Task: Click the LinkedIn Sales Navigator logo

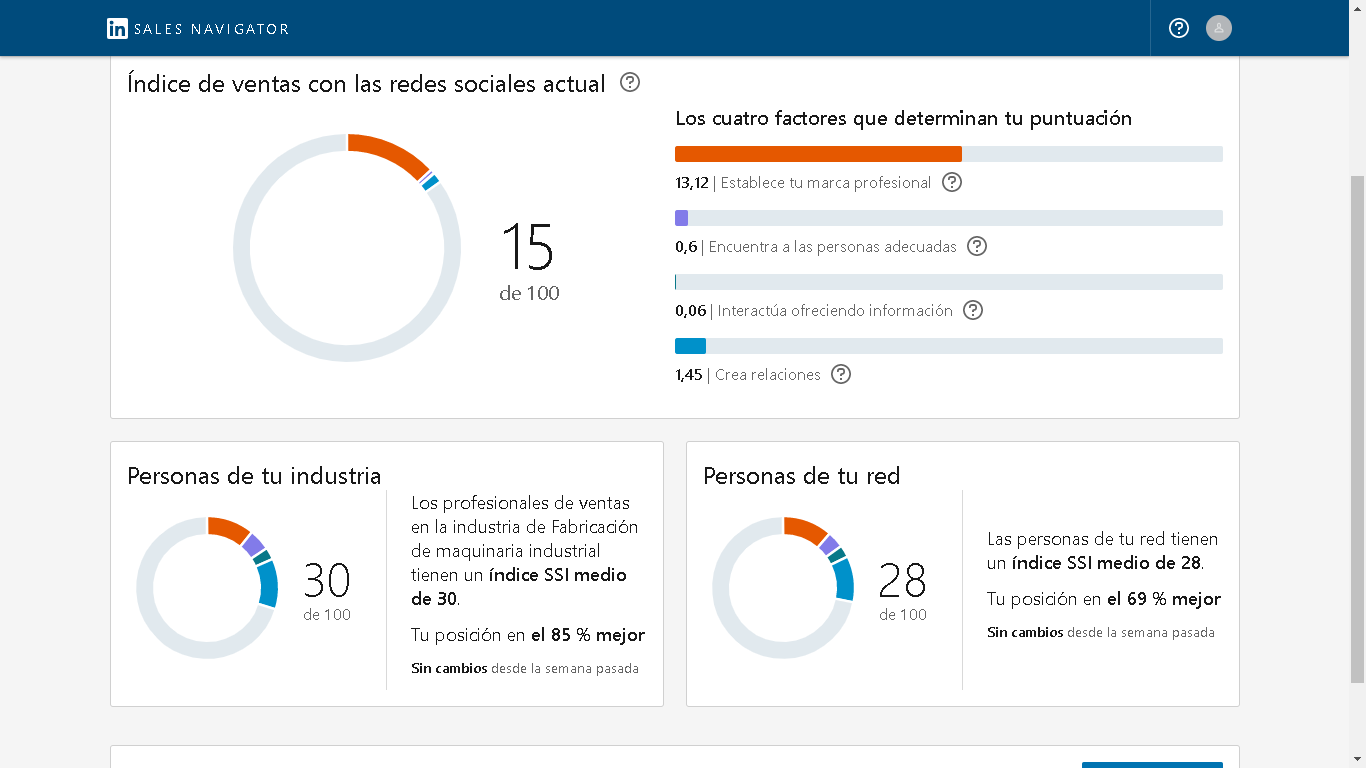Action: [x=198, y=28]
